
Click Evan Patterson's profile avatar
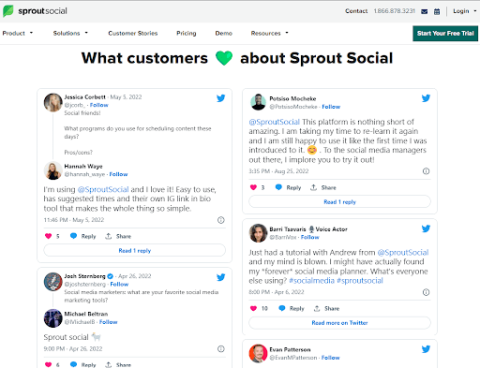258,353
